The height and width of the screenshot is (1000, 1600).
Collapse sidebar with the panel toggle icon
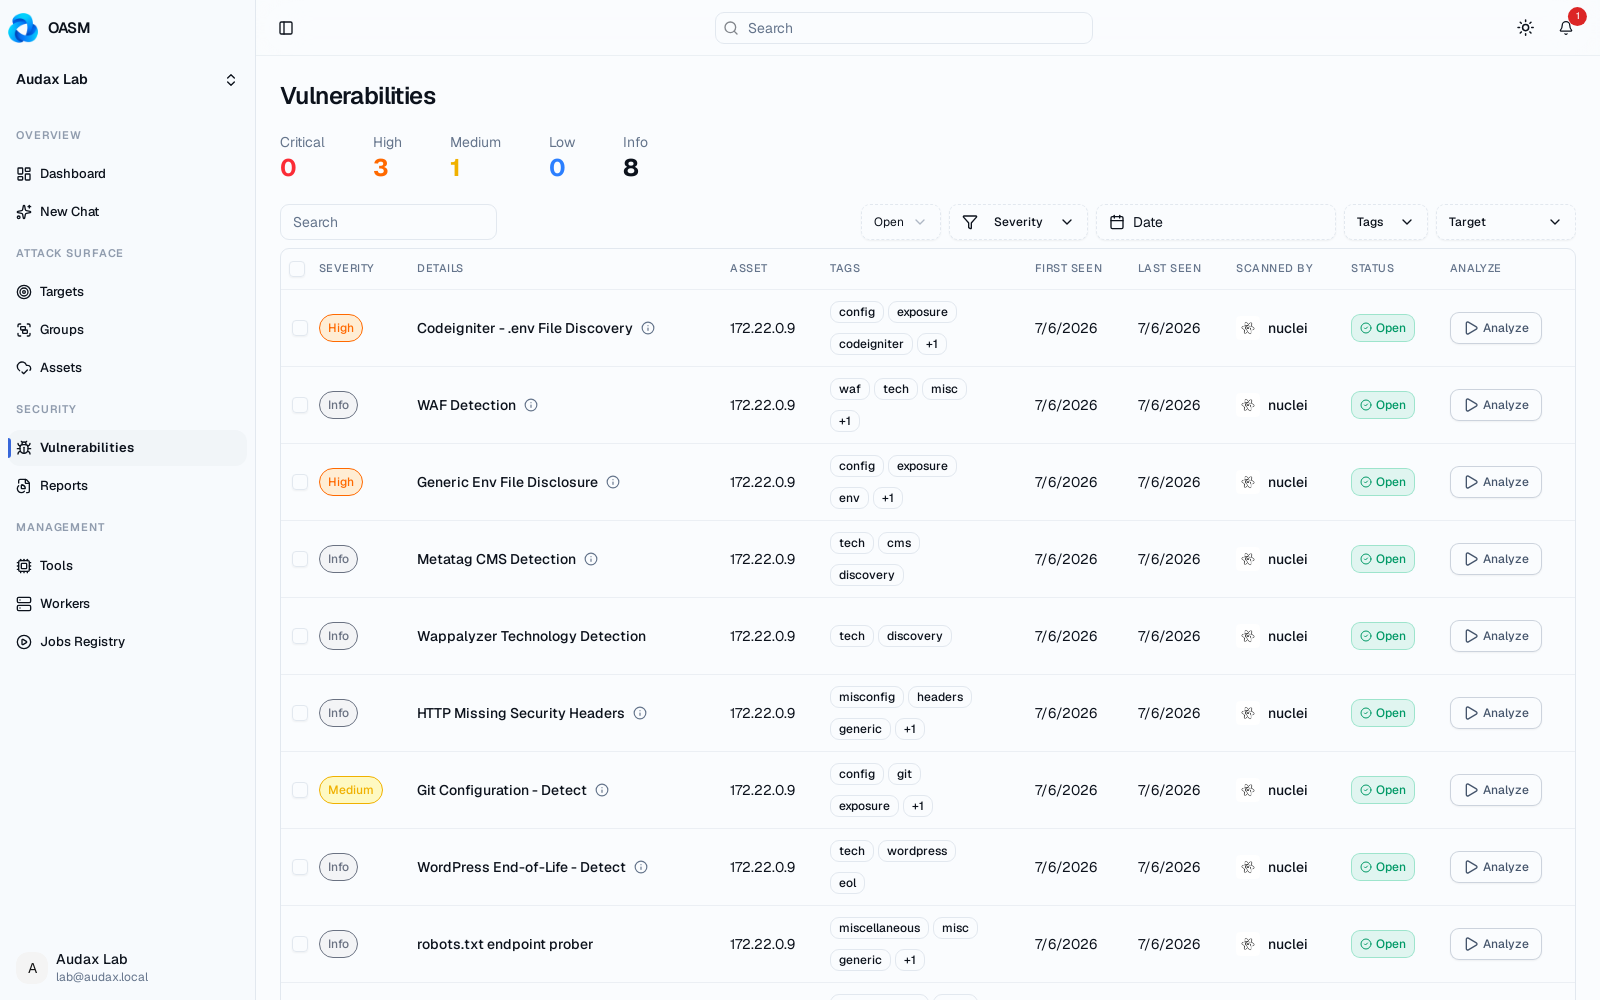286,28
